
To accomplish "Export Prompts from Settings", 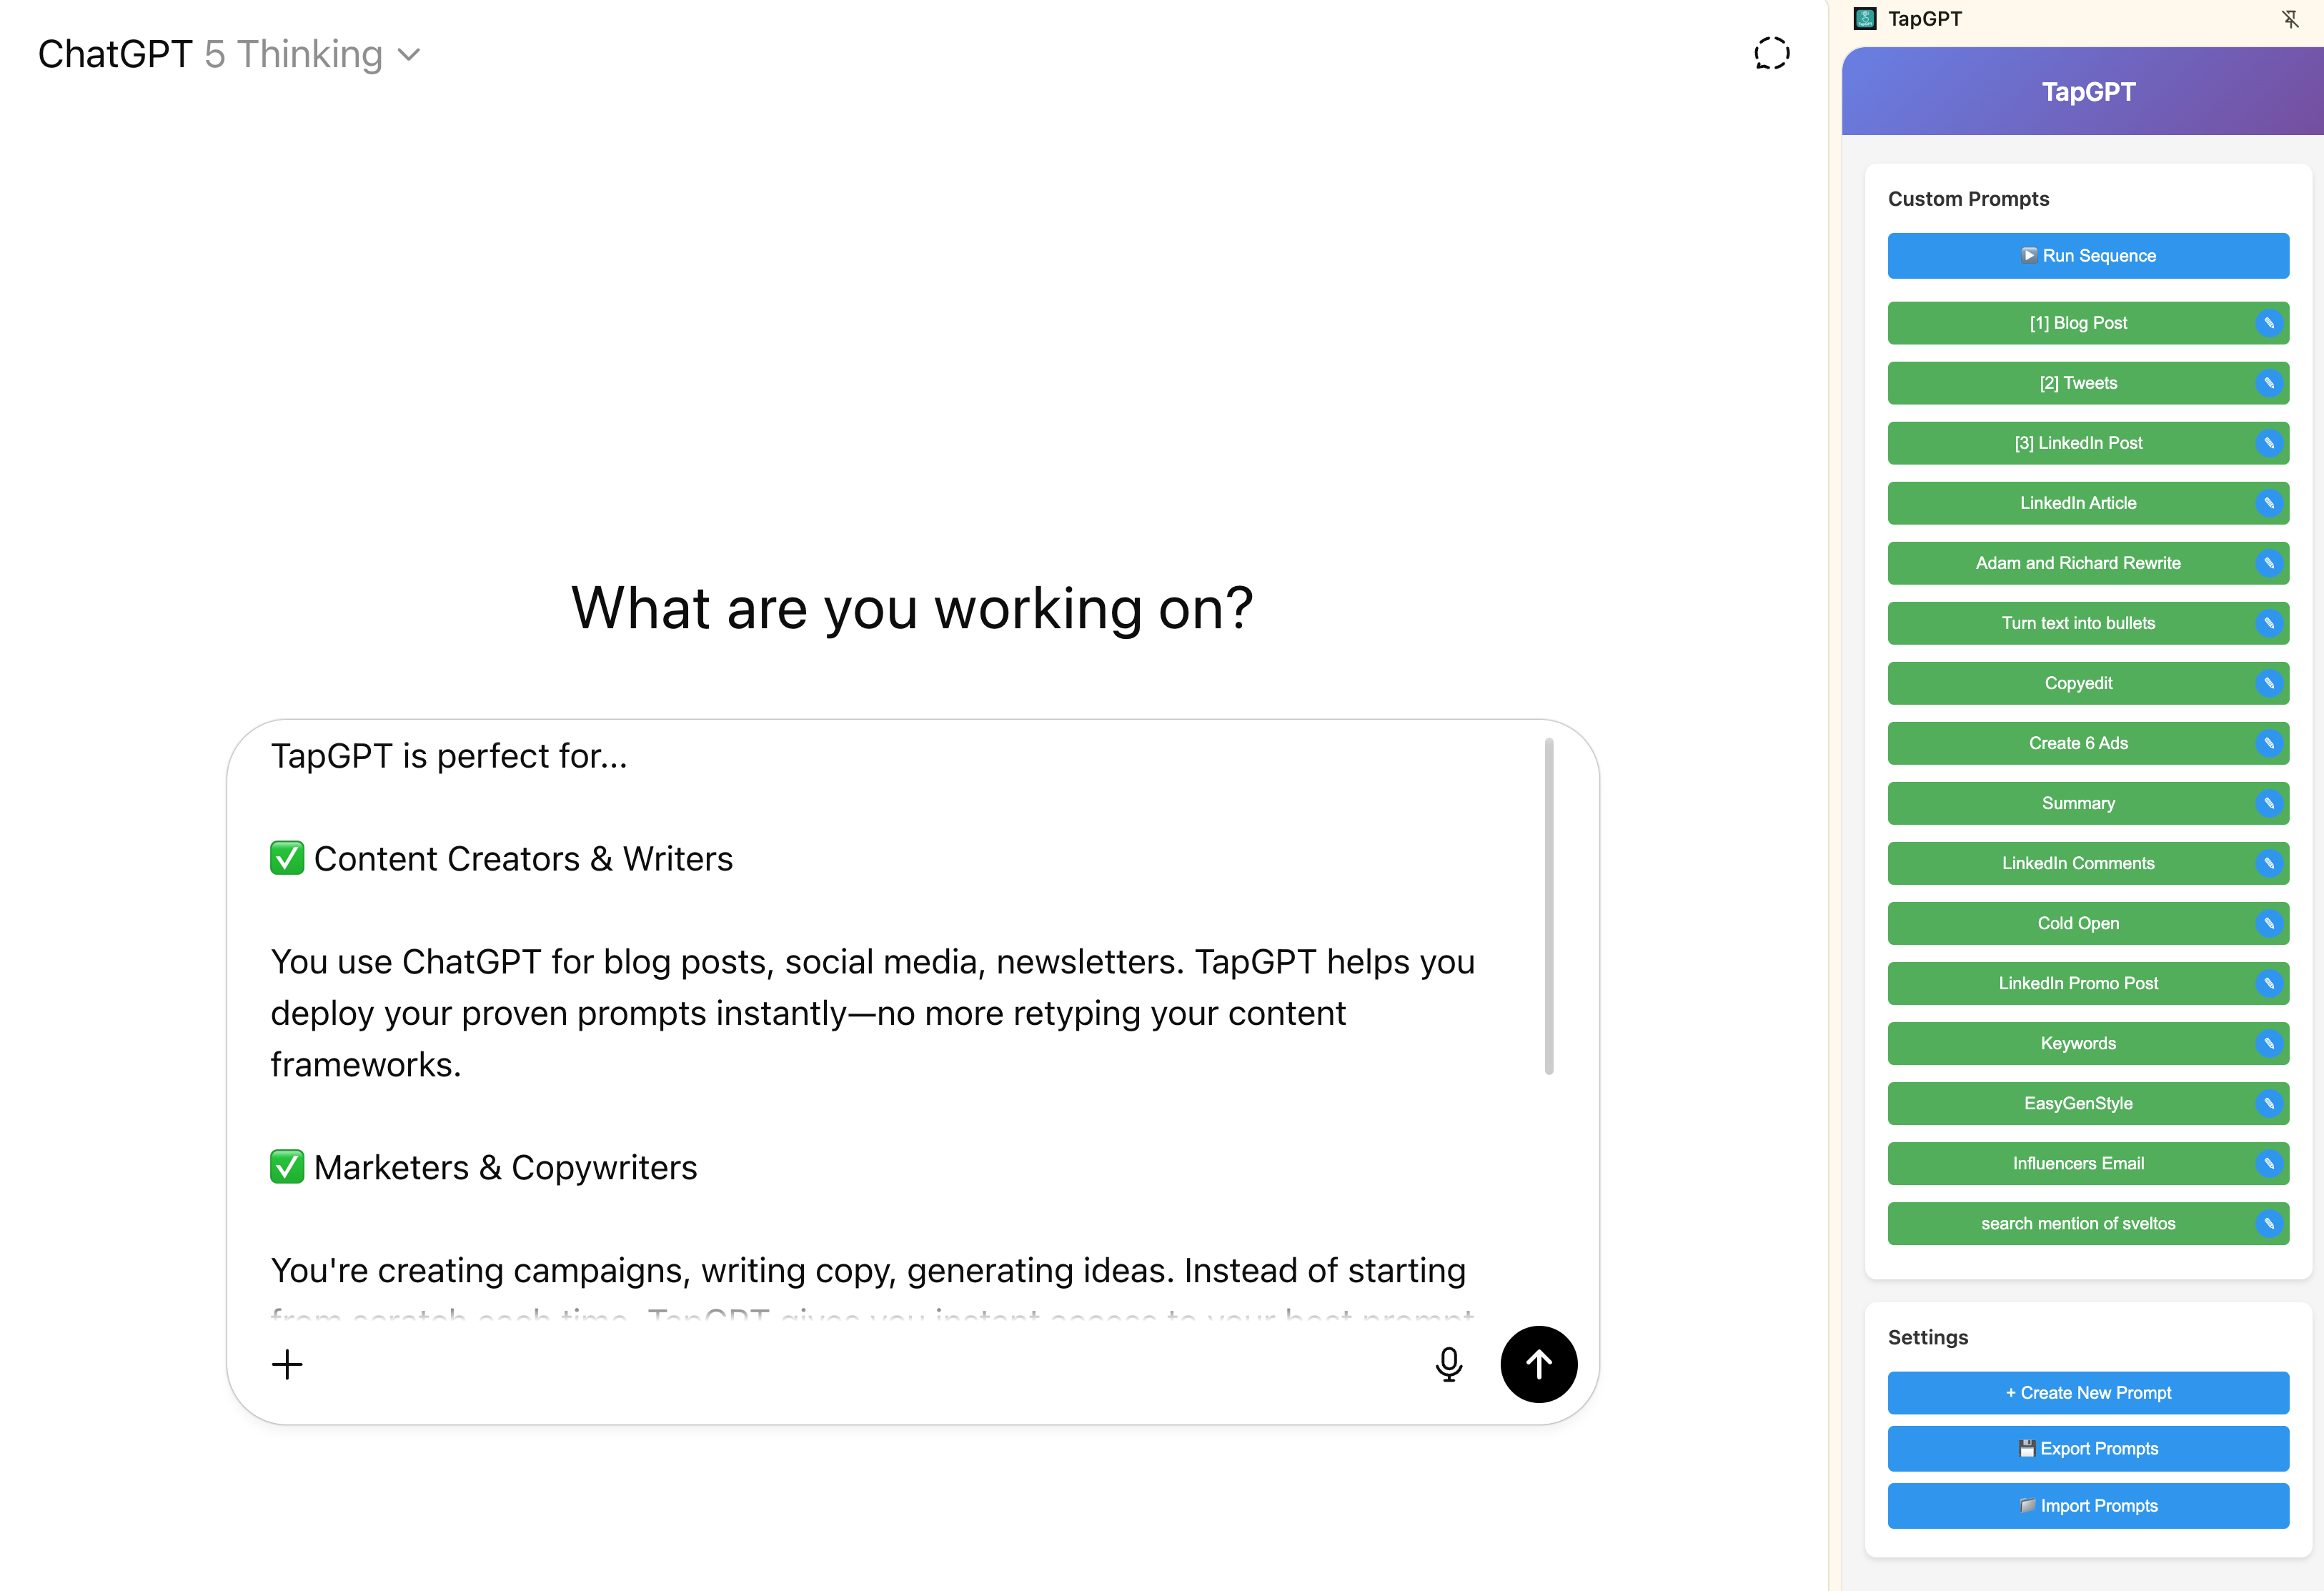I will tap(2088, 1449).
